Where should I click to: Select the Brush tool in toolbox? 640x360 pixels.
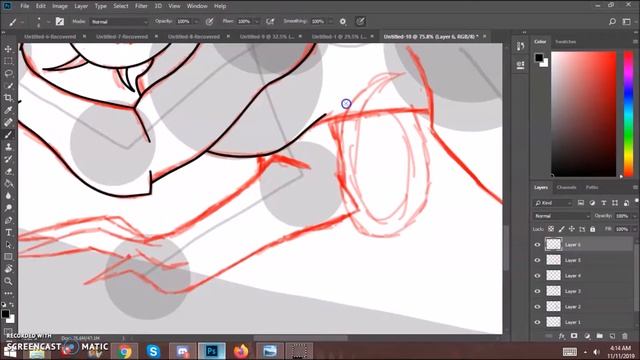click(x=8, y=135)
